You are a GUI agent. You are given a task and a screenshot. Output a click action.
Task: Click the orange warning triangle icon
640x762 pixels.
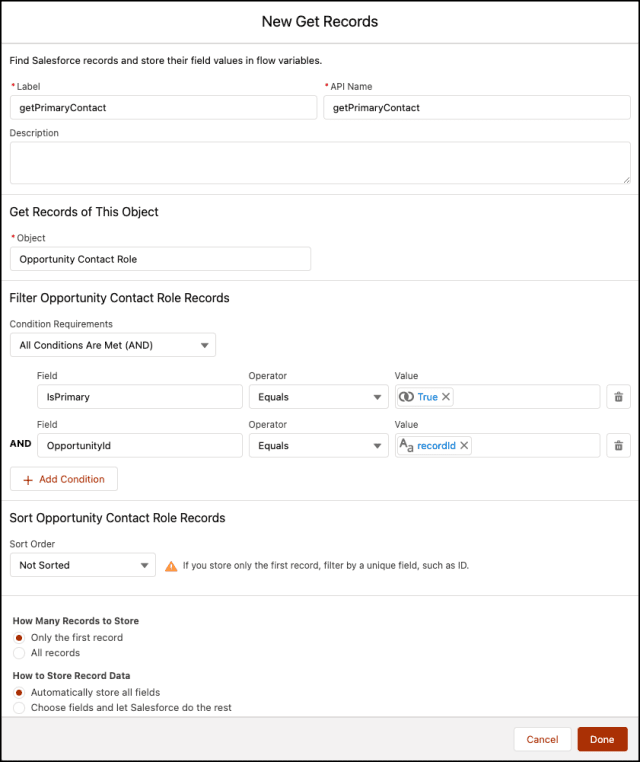(171, 566)
